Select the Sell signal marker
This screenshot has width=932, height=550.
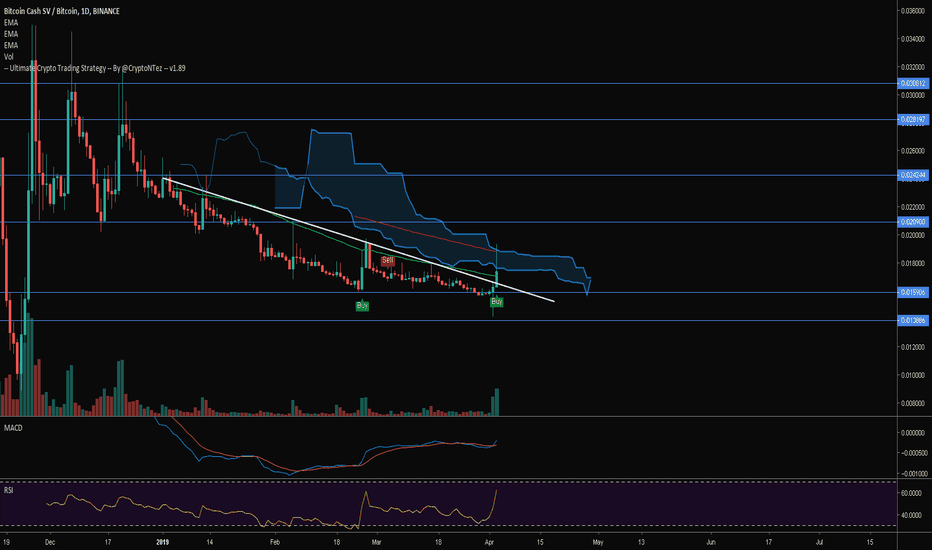click(388, 260)
